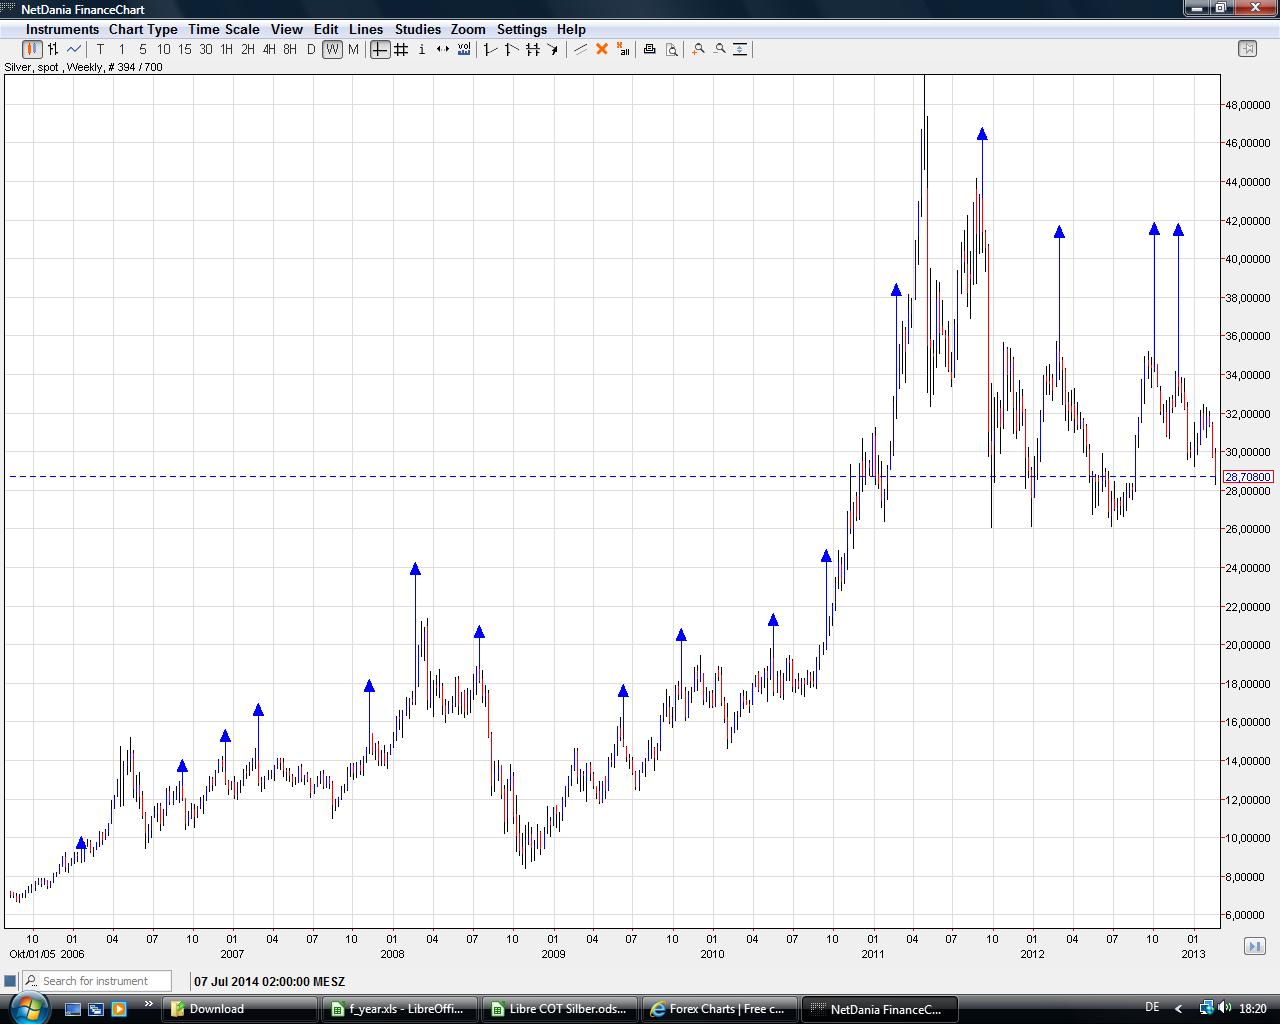1280x1024 pixels.
Task: Open the print preview icon
Action: point(671,49)
